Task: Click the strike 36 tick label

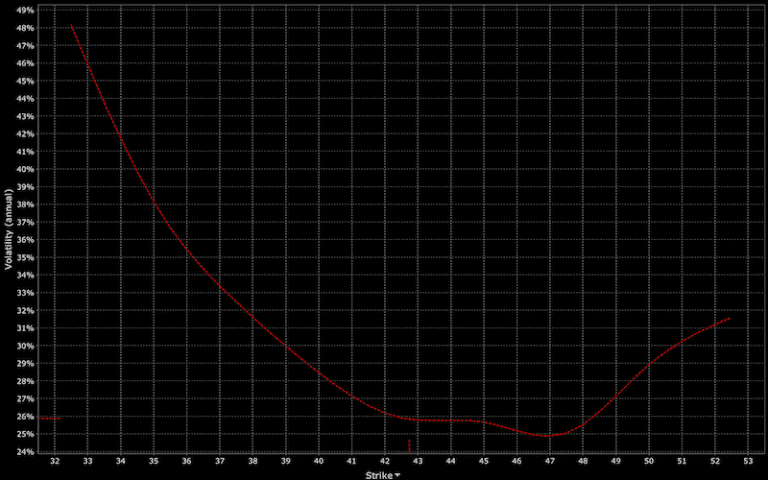Action: 187,461
